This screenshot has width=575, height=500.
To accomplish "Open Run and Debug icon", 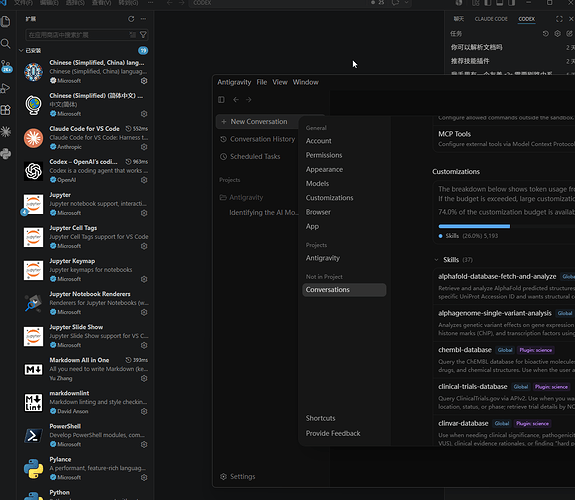I will [6, 88].
